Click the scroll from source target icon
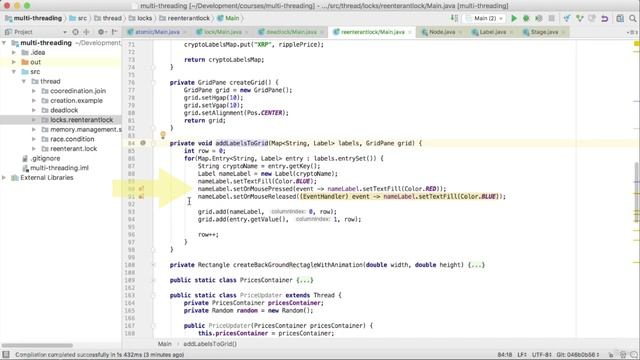640x360 pixels. pos(76,32)
